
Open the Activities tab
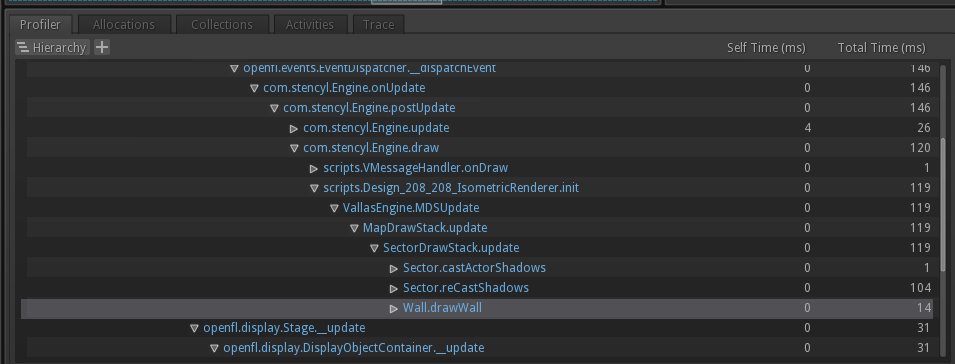pos(310,24)
